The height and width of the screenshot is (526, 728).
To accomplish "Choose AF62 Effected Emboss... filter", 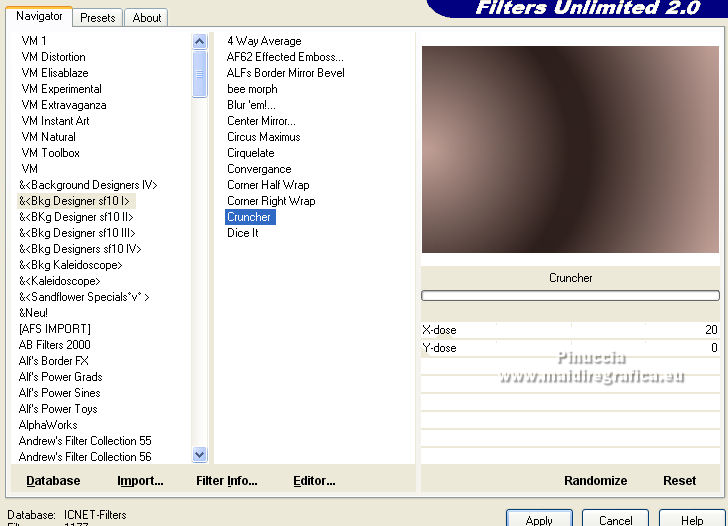I will [285, 57].
